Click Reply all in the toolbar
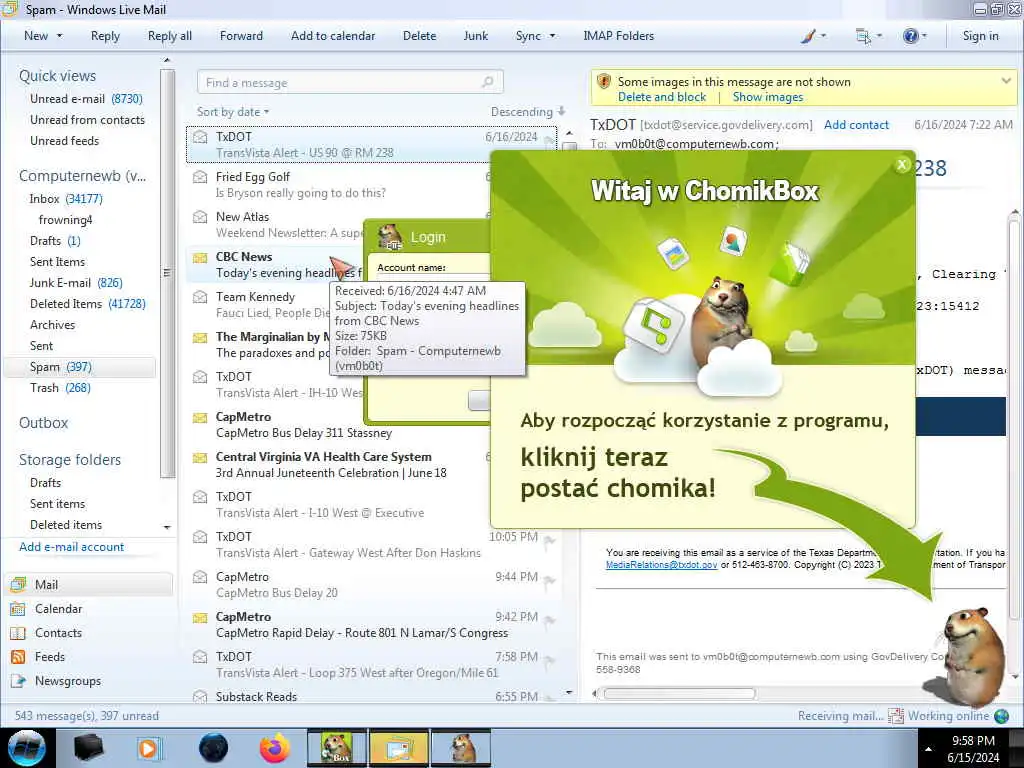 170,36
